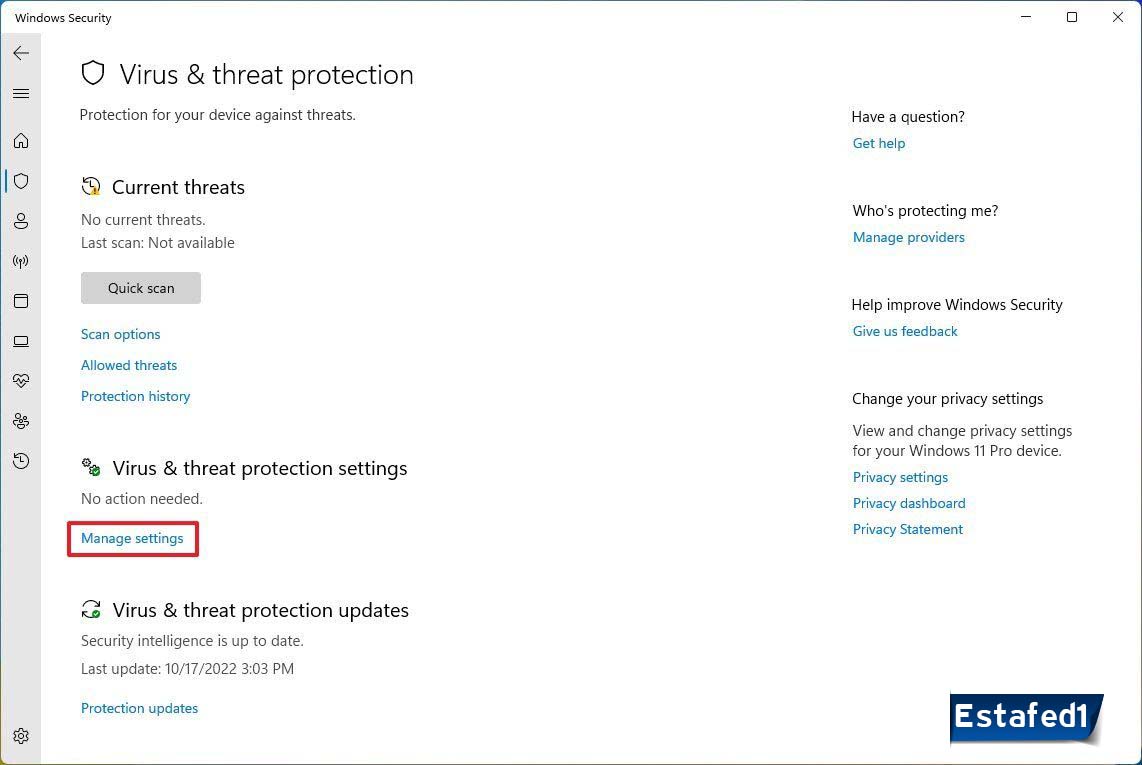The height and width of the screenshot is (765, 1142).
Task: Start a Quick scan
Action: tap(141, 288)
